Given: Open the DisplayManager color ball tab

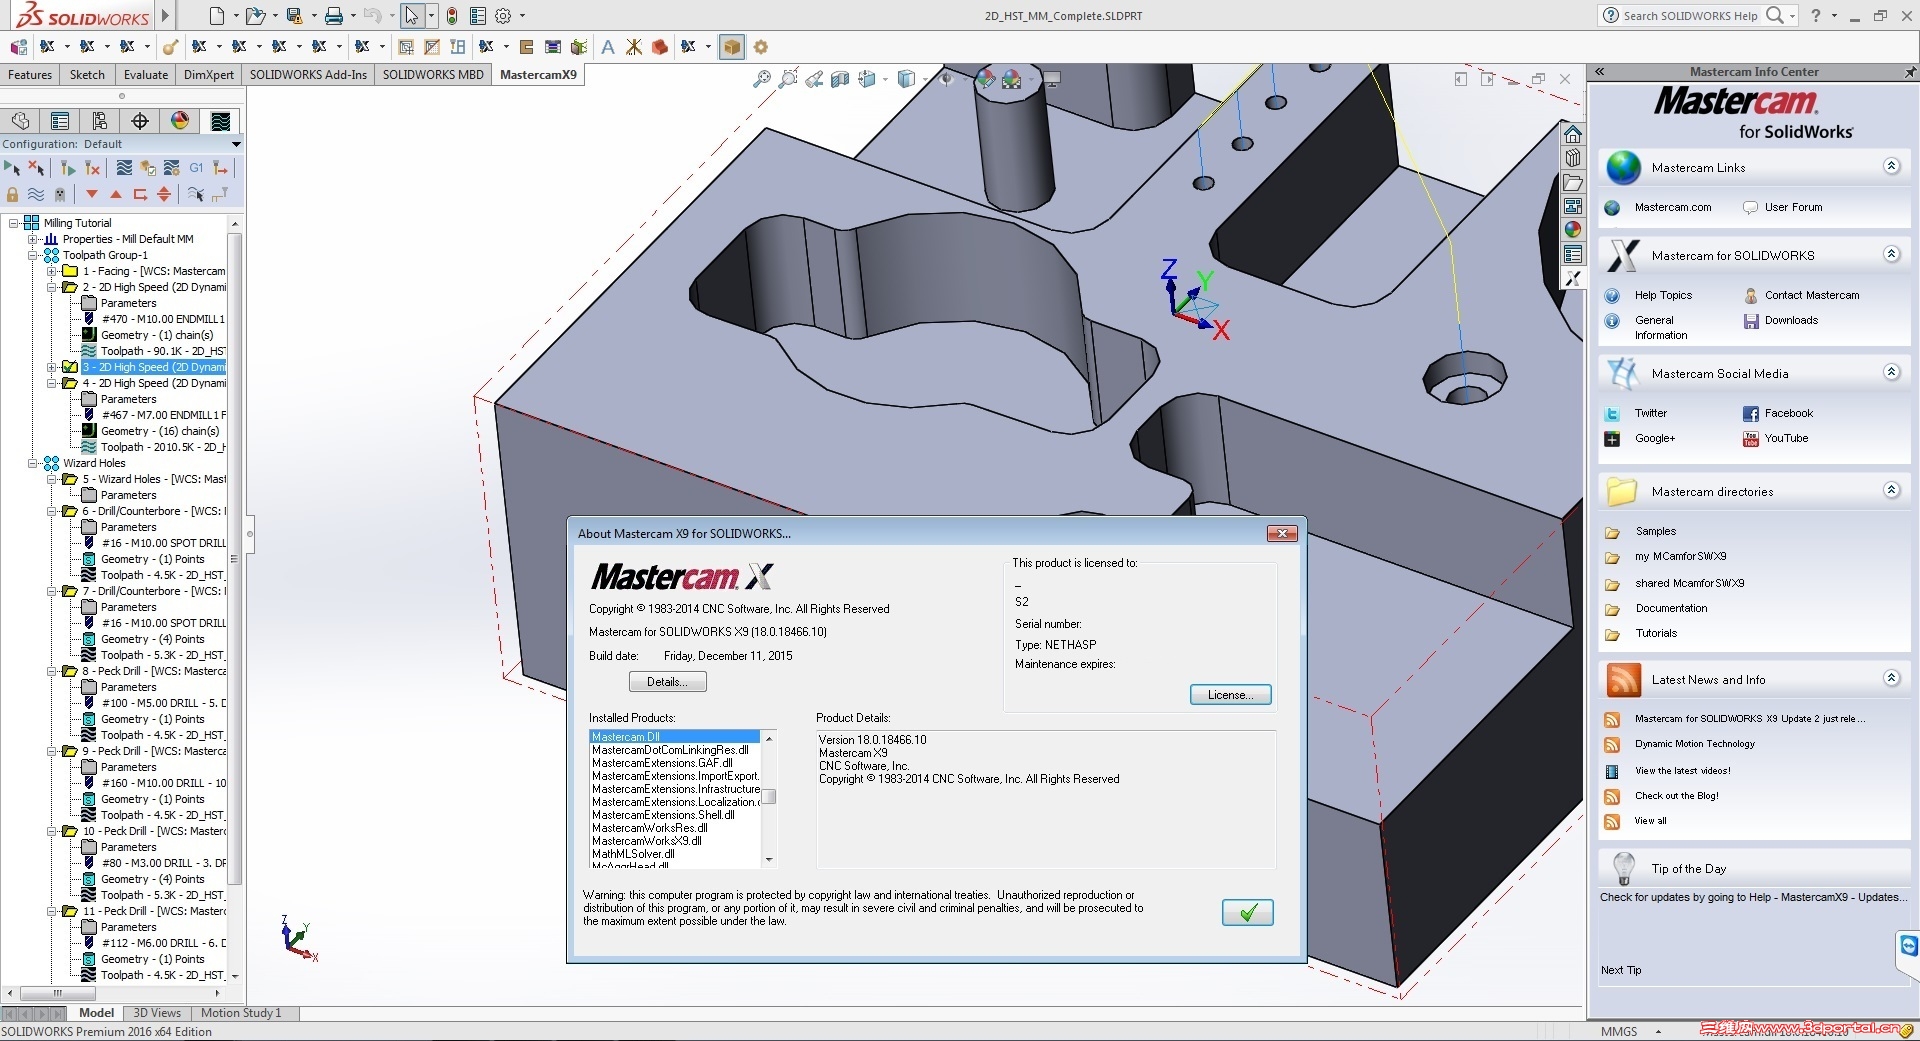Looking at the screenshot, I should [x=180, y=121].
